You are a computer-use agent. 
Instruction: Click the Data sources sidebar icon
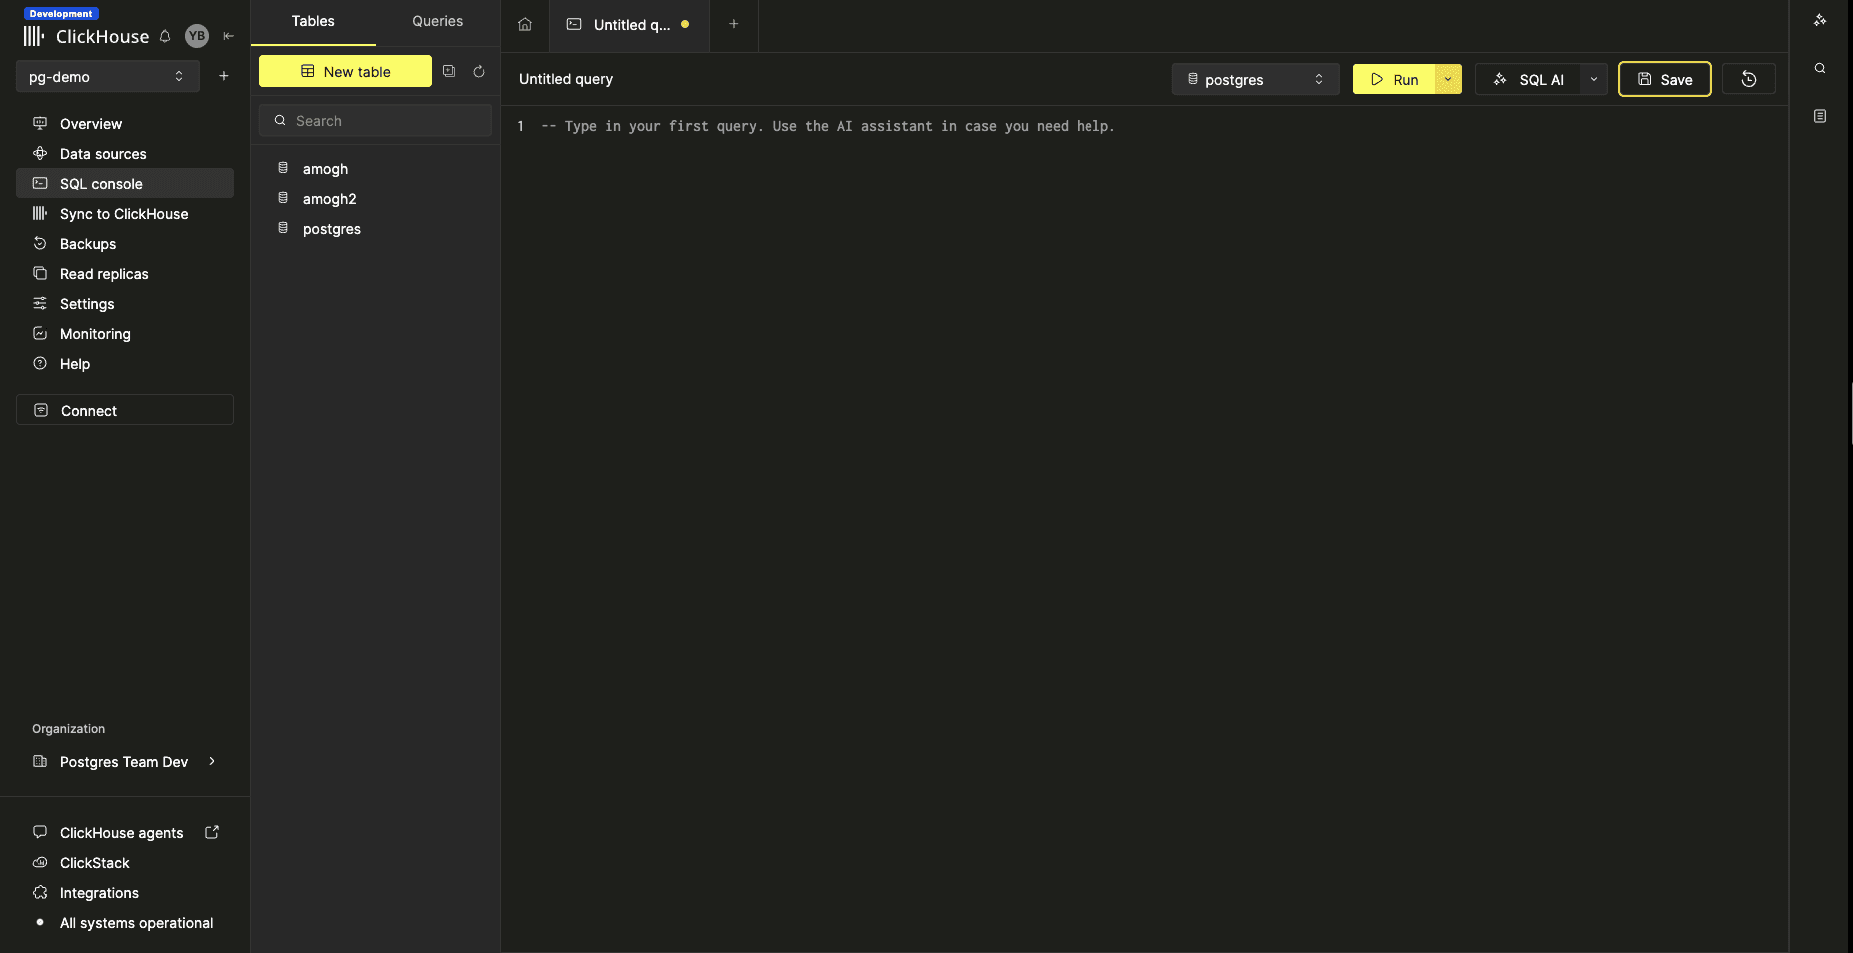click(x=40, y=153)
